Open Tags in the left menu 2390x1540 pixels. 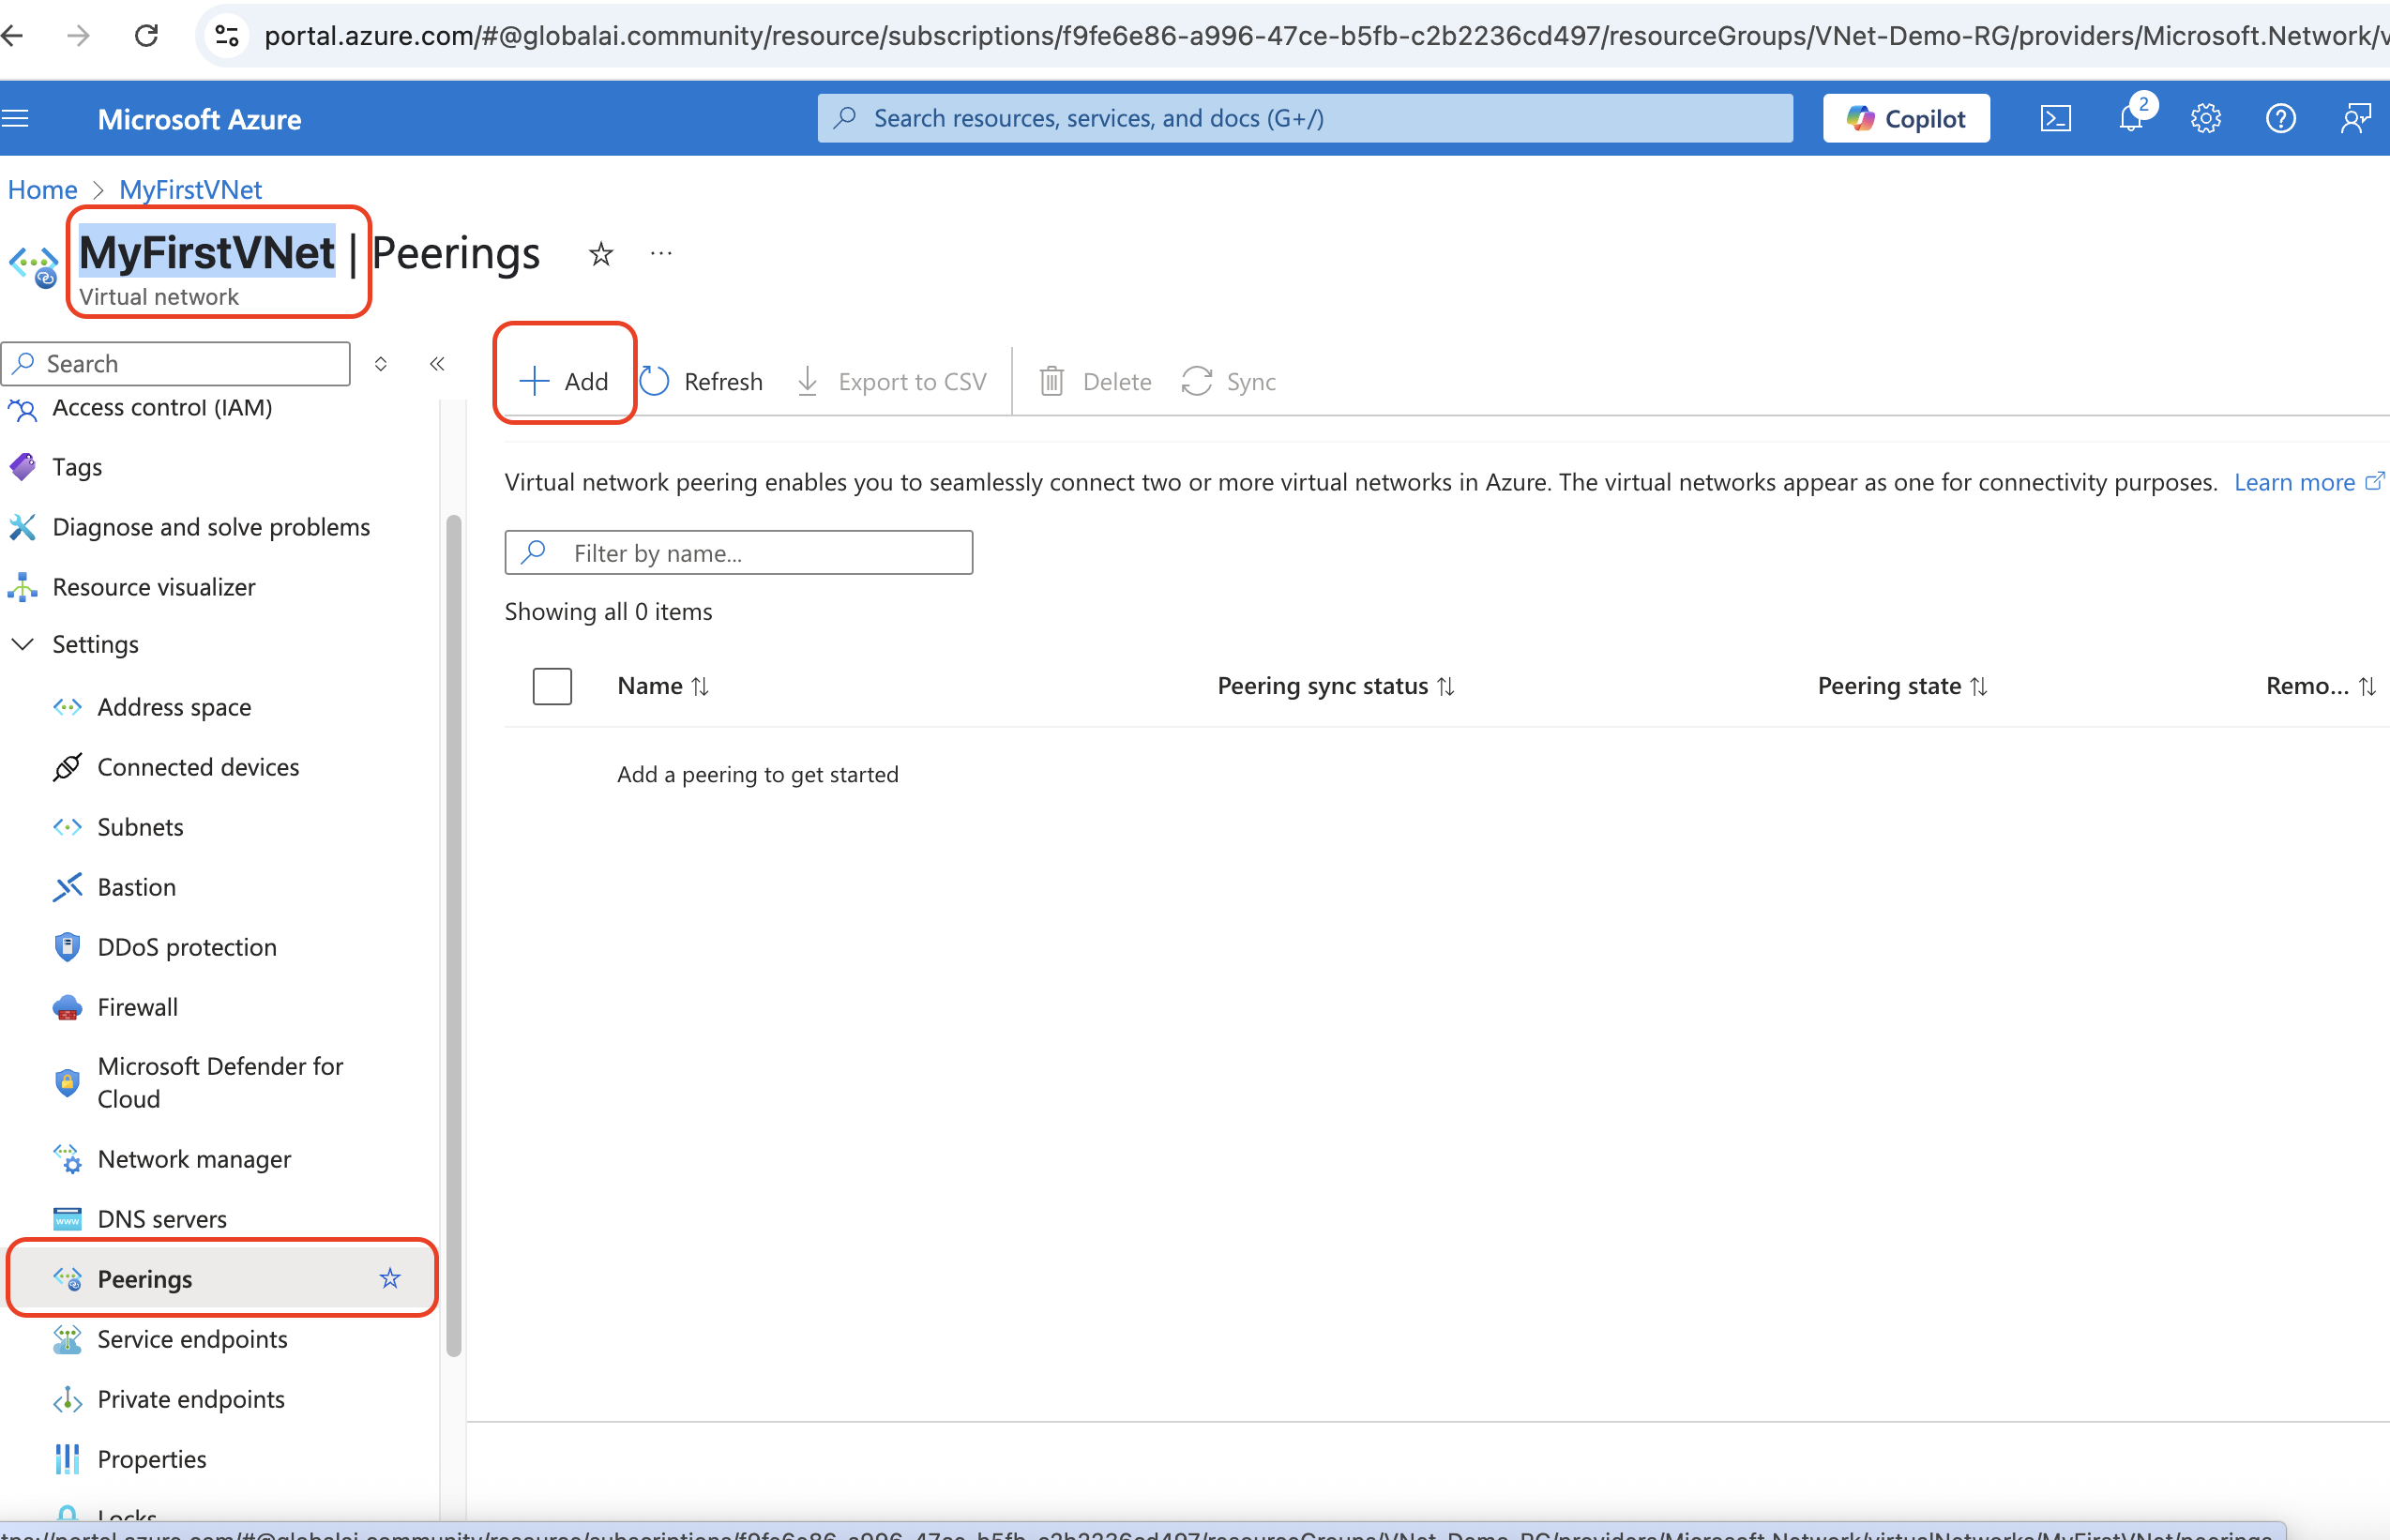point(77,467)
